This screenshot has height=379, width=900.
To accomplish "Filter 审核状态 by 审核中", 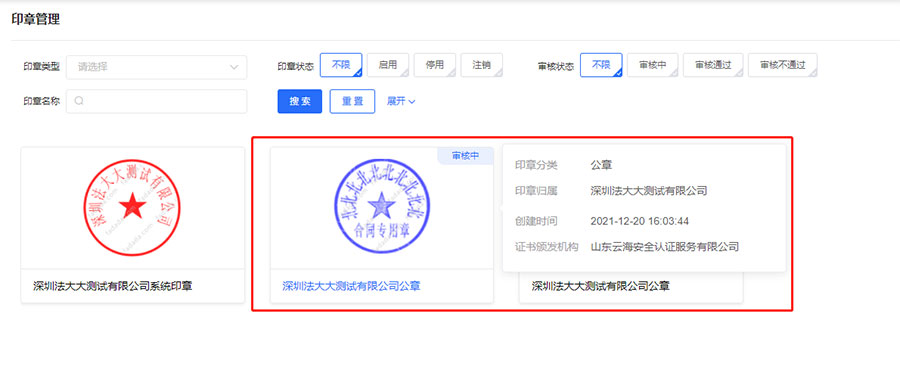I will [x=653, y=65].
